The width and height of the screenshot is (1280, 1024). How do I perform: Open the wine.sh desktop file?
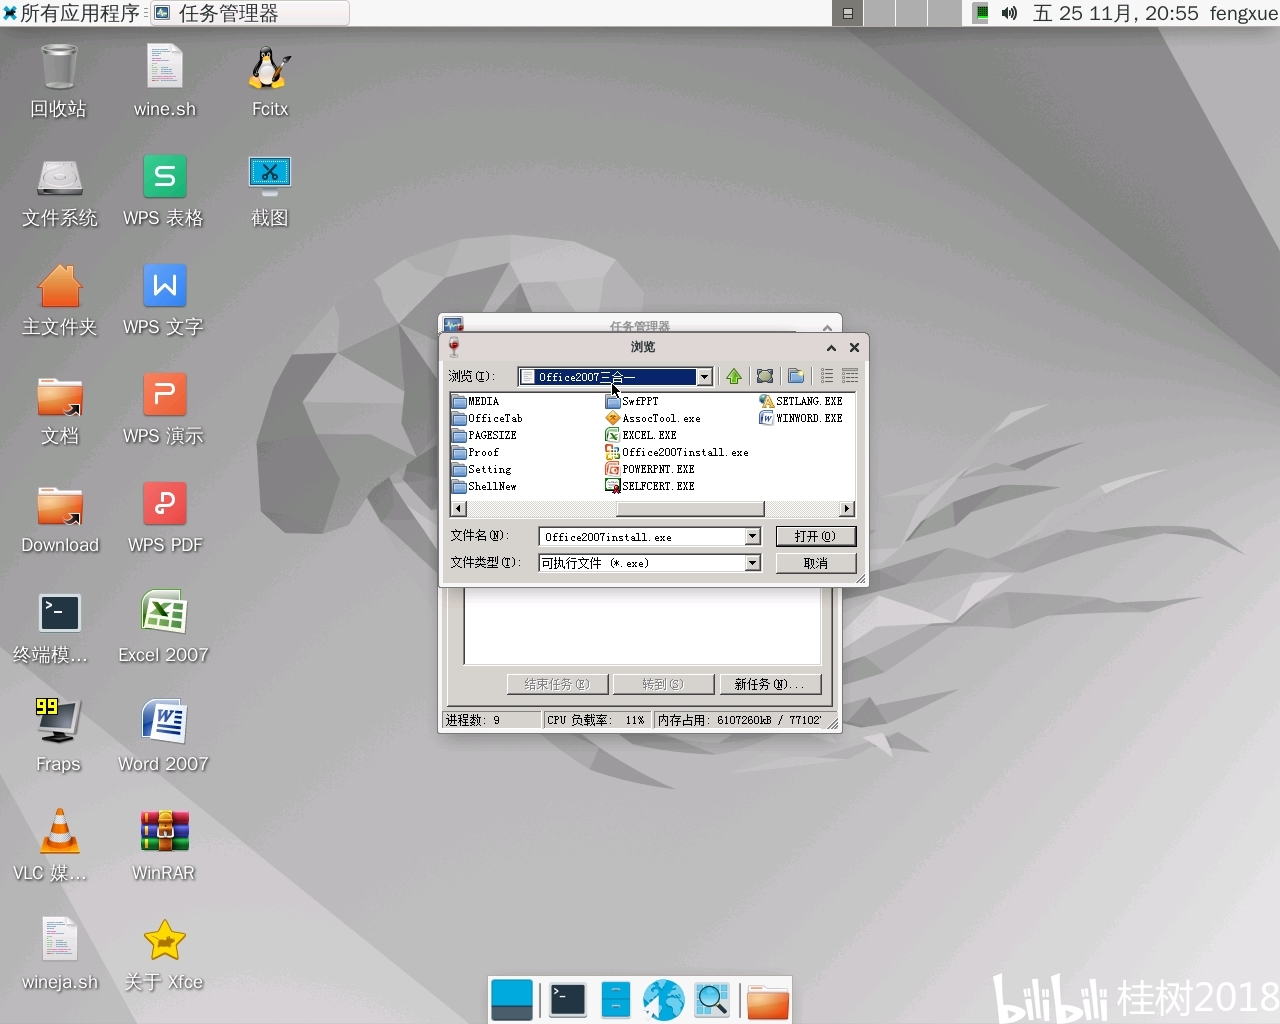coord(165,82)
